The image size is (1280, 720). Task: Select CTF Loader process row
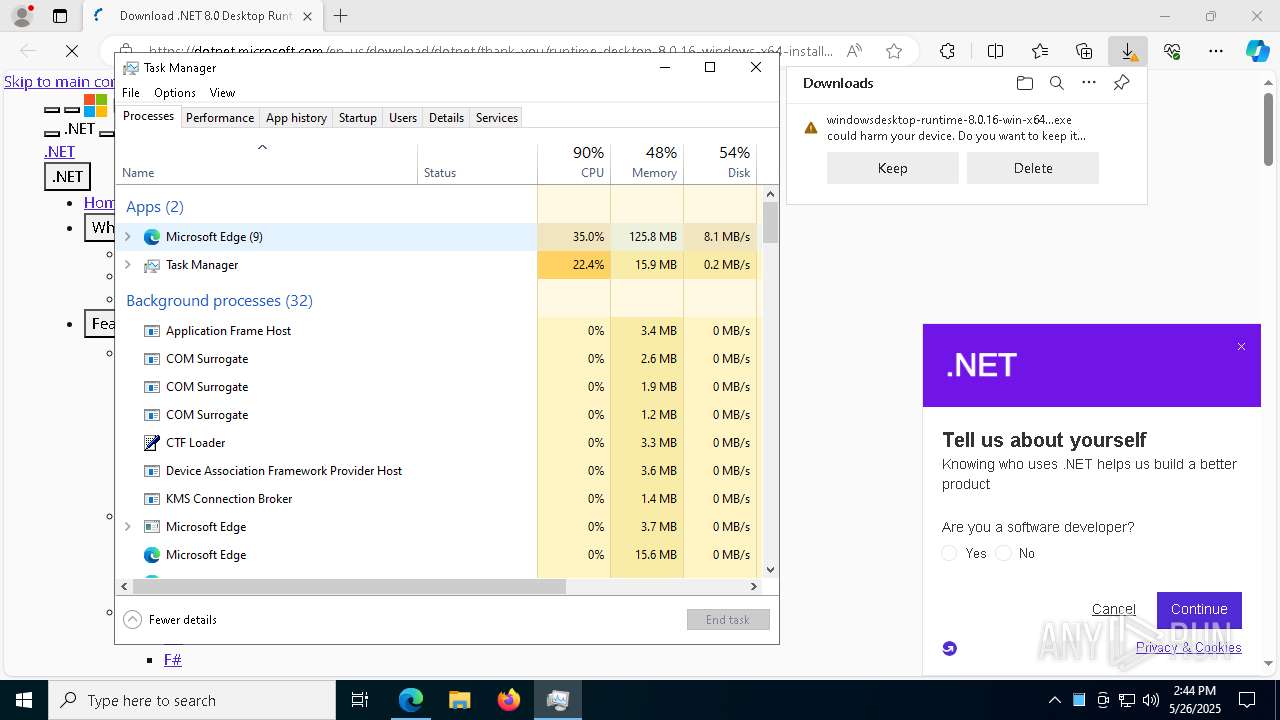437,443
